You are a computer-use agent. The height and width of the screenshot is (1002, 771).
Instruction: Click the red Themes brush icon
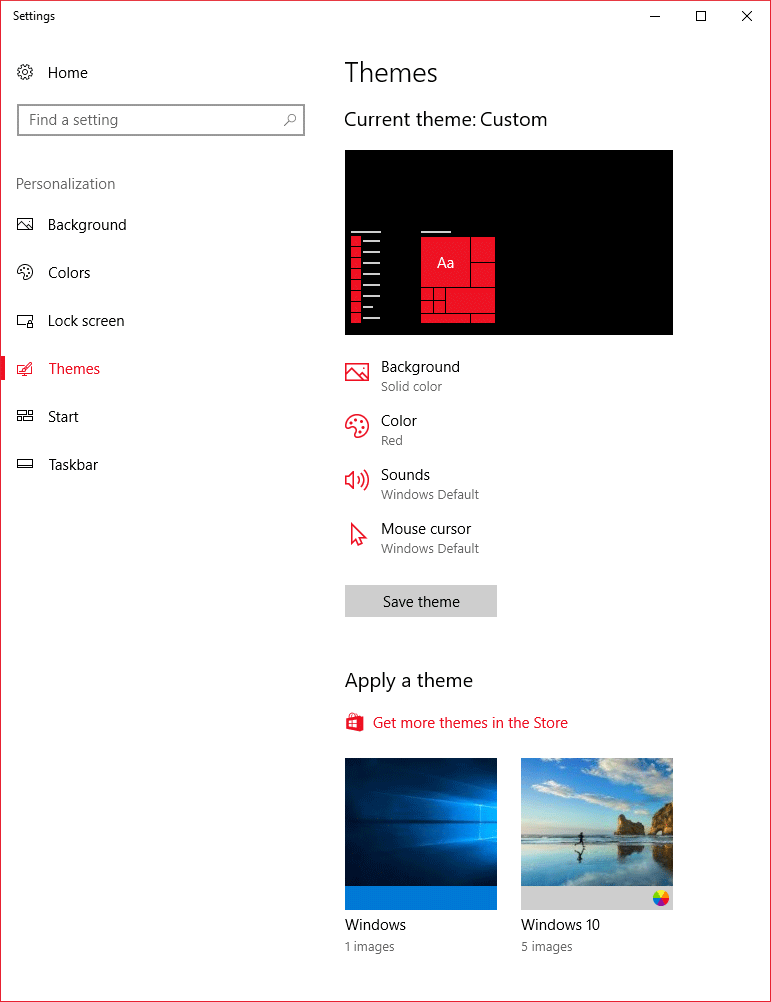[x=25, y=369]
